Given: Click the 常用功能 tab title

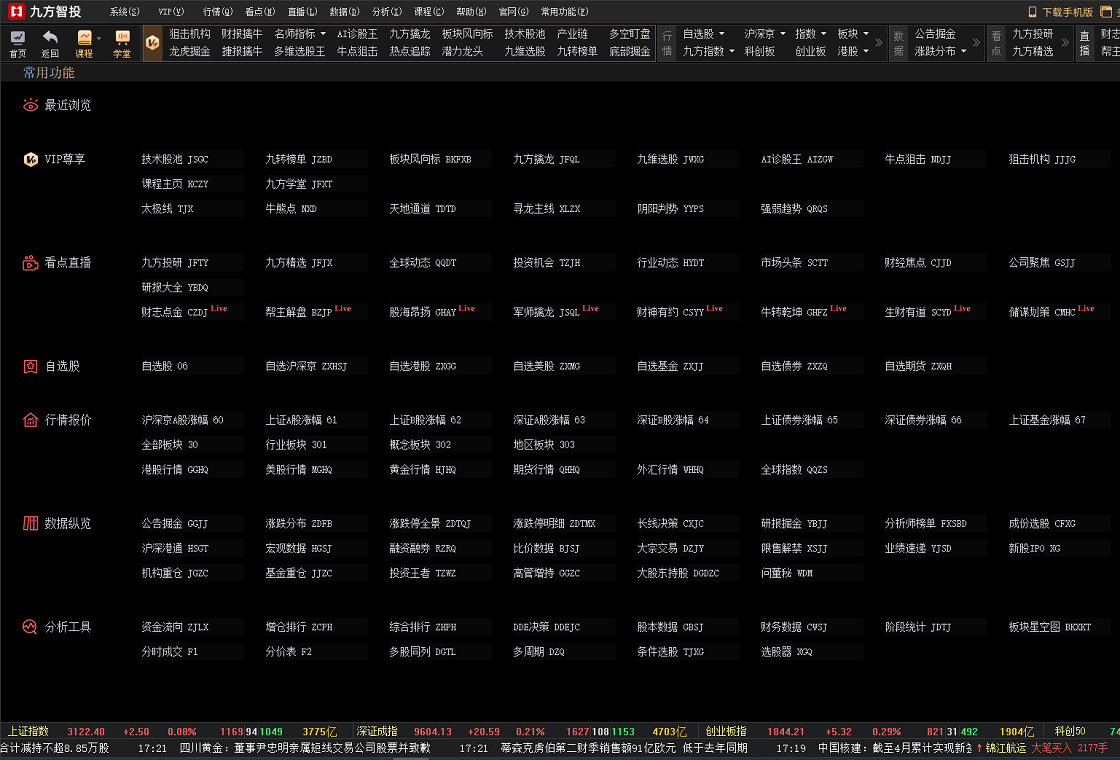Looking at the screenshot, I should [49, 73].
